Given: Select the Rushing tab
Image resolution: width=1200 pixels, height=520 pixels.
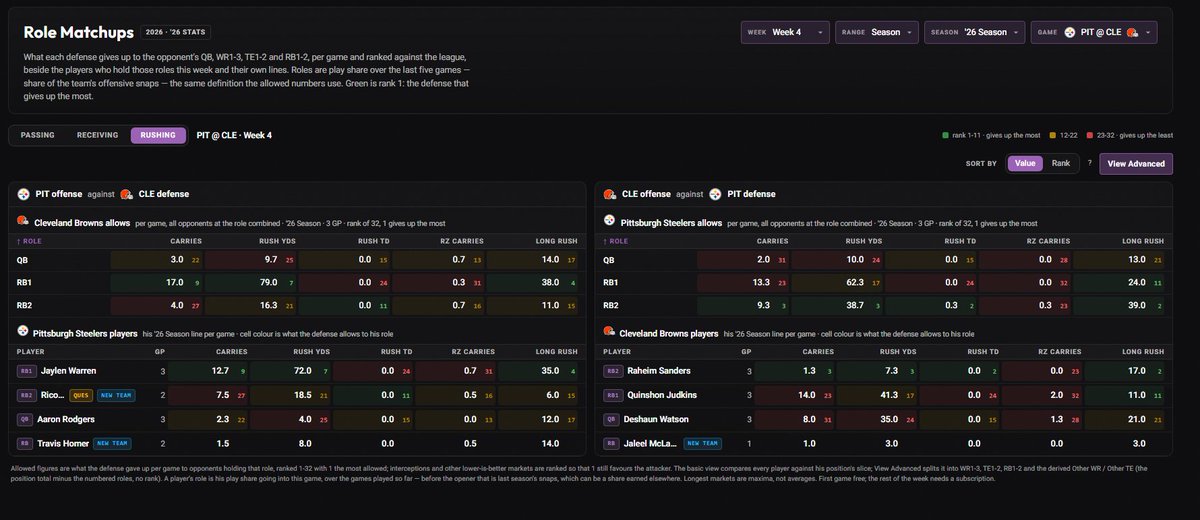Looking at the screenshot, I should [x=158, y=135].
